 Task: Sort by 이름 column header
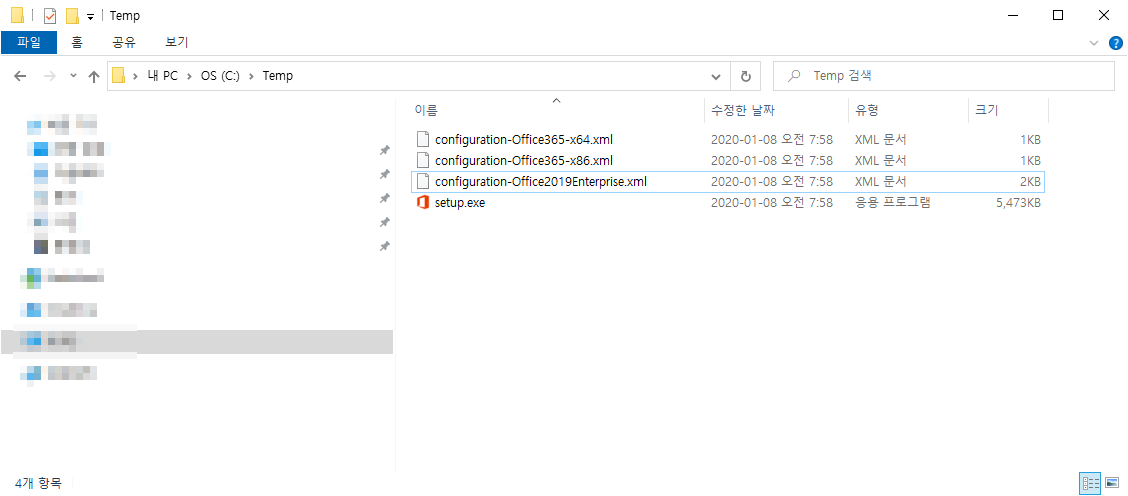tap(426, 110)
